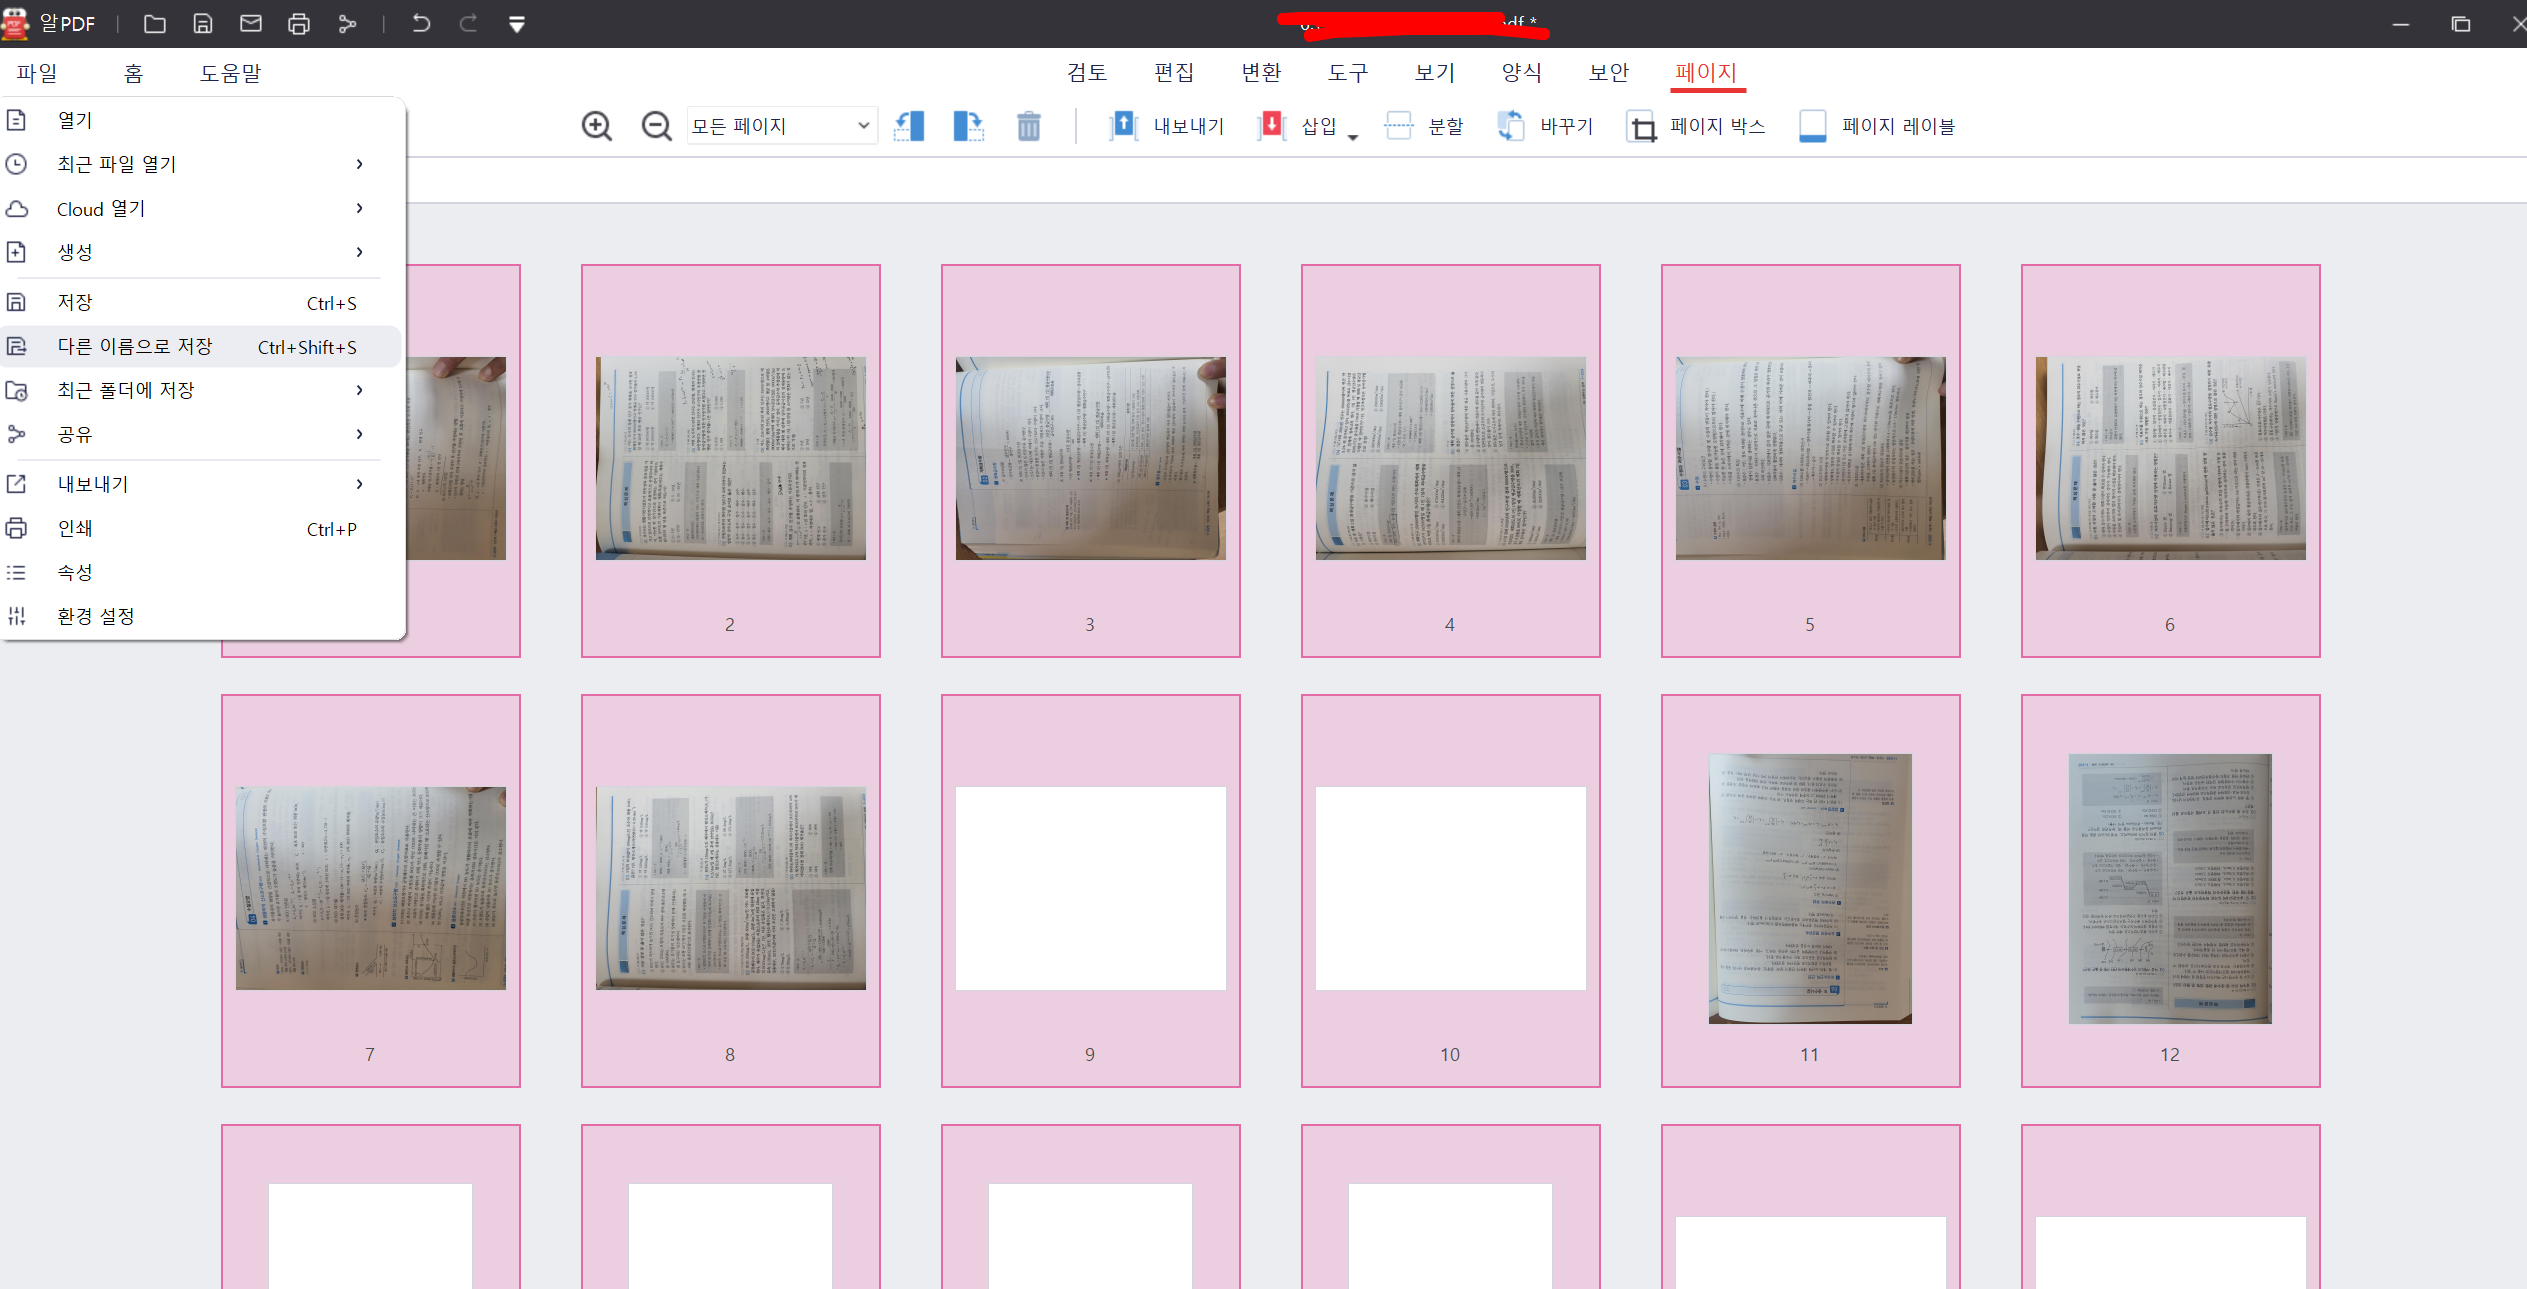Open 환경 설정 preferences
2527x1289 pixels.
[x=200, y=616]
